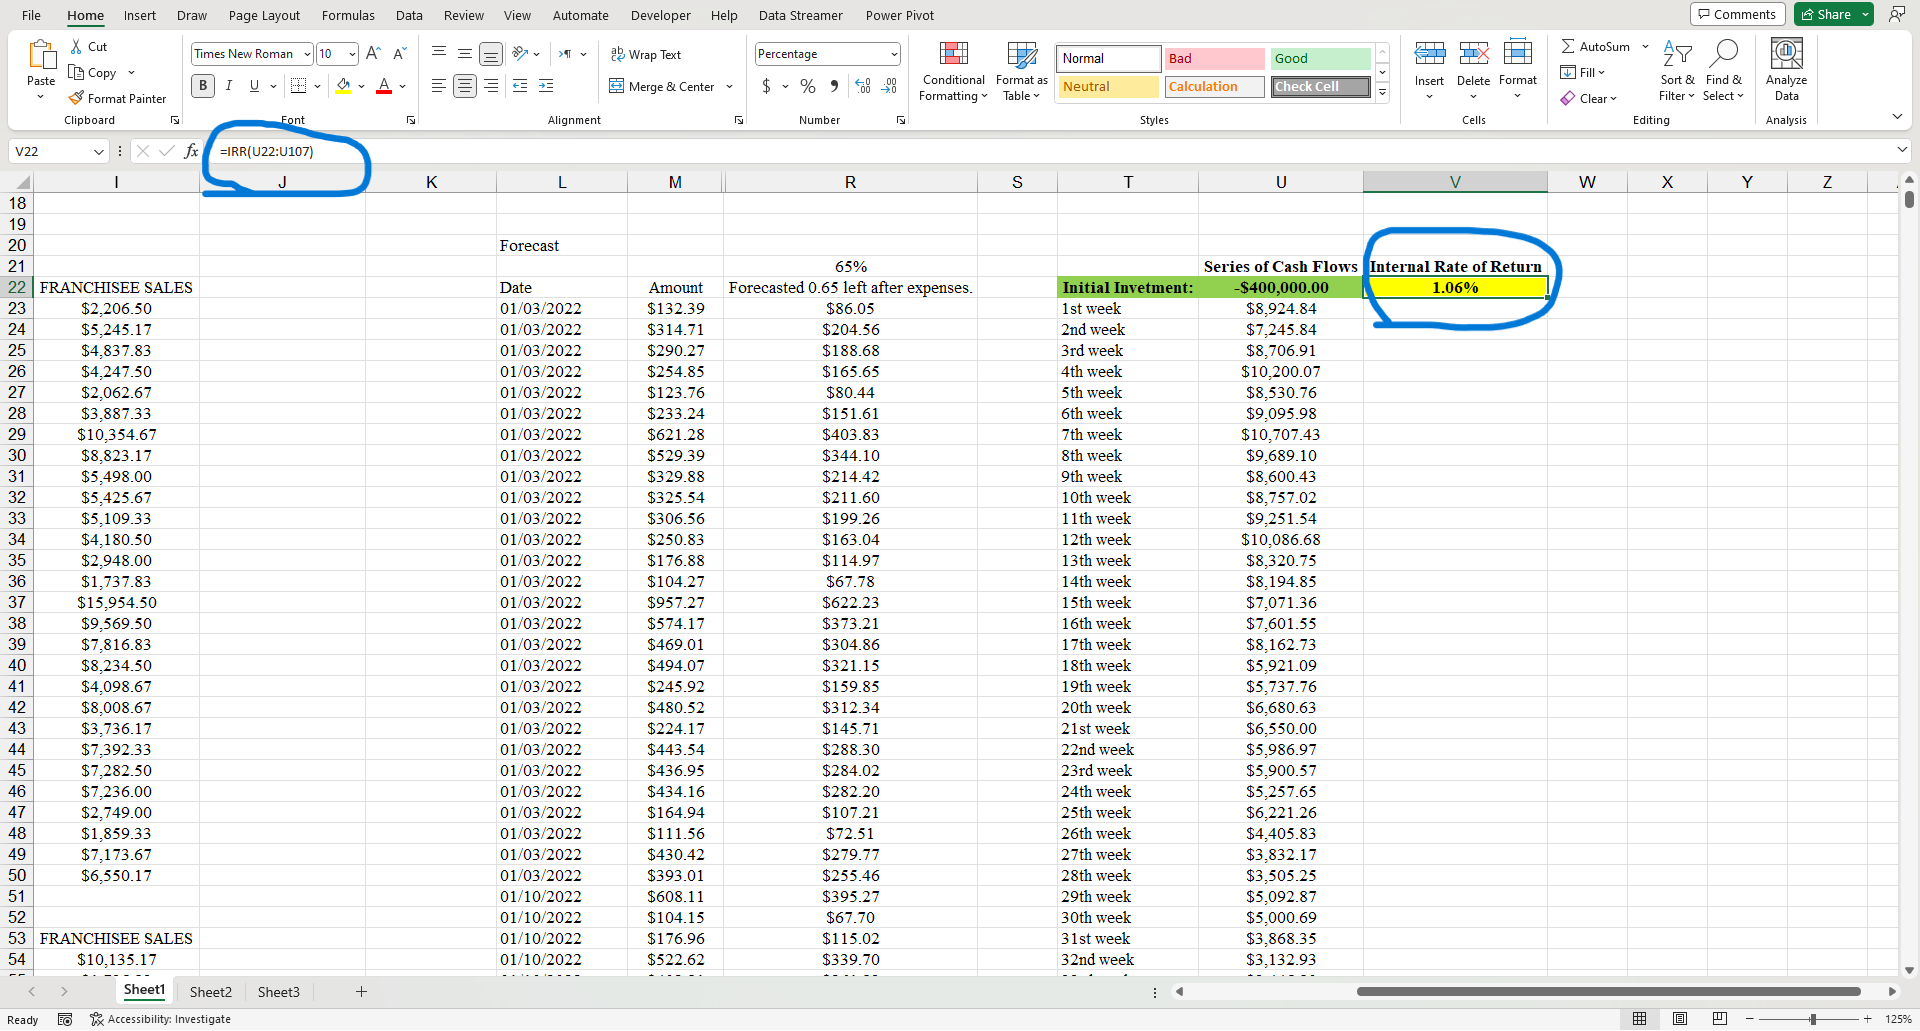This screenshot has height=1031, width=1920.
Task: Click the Insert Function fx icon
Action: tap(191, 151)
